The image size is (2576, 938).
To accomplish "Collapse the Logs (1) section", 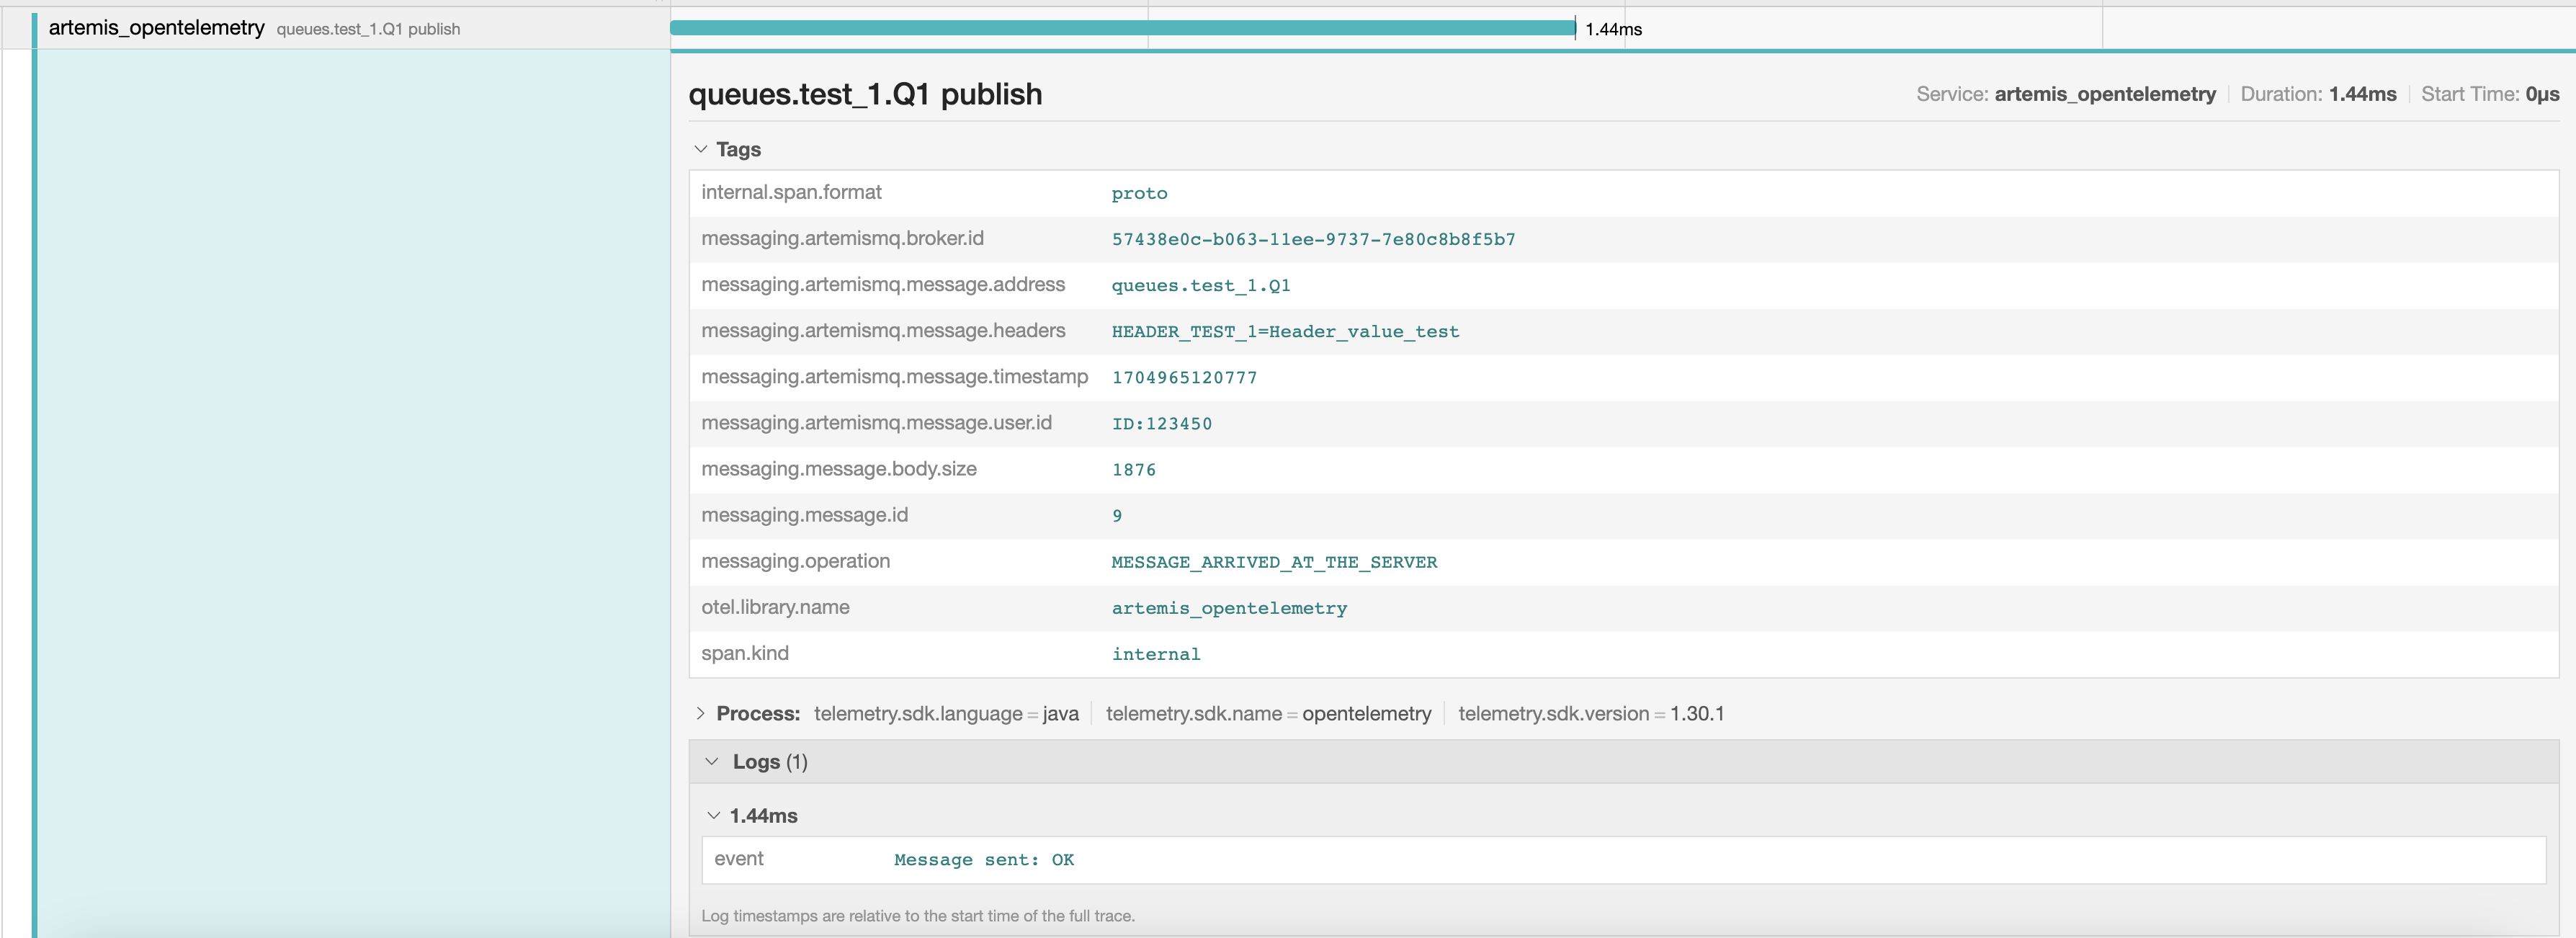I will point(711,762).
